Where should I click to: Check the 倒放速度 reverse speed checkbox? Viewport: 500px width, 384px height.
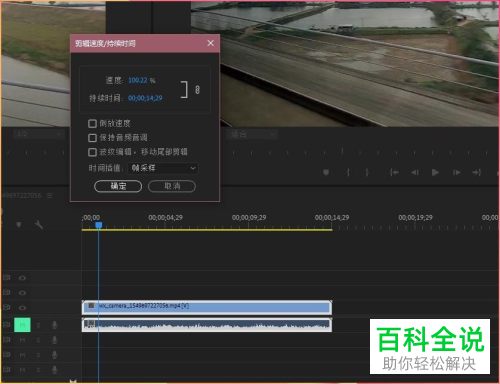(92, 124)
